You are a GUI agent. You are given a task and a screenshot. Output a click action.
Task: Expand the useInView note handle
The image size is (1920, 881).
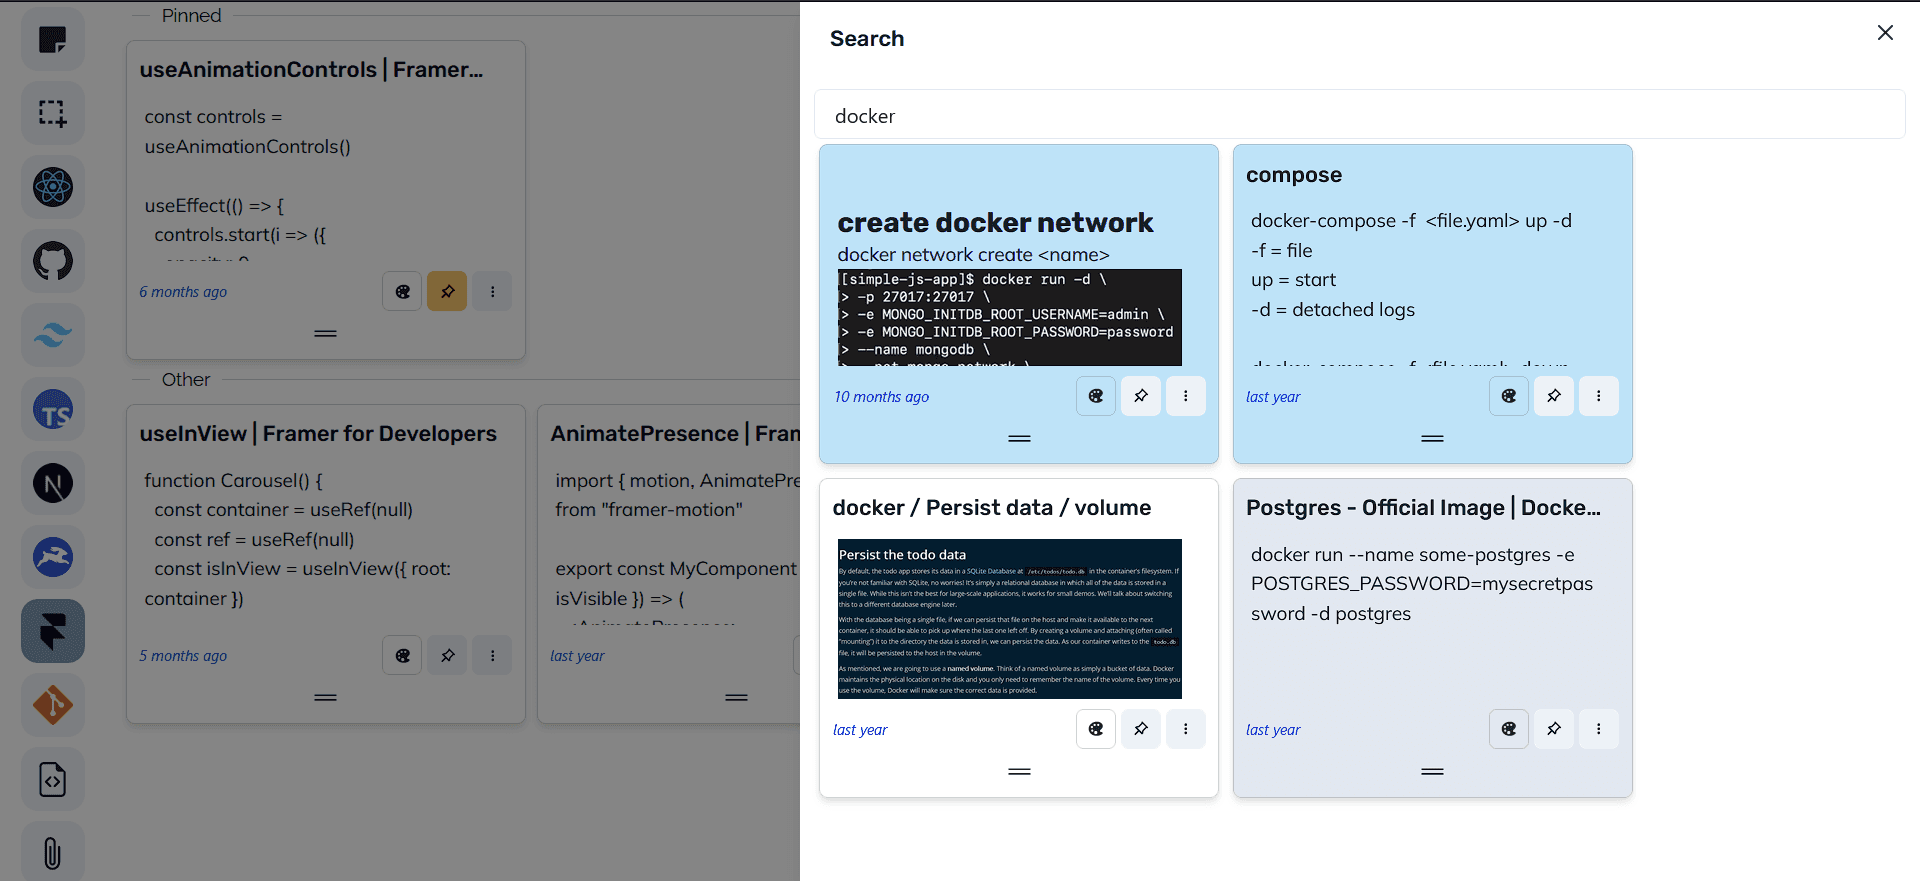[325, 698]
